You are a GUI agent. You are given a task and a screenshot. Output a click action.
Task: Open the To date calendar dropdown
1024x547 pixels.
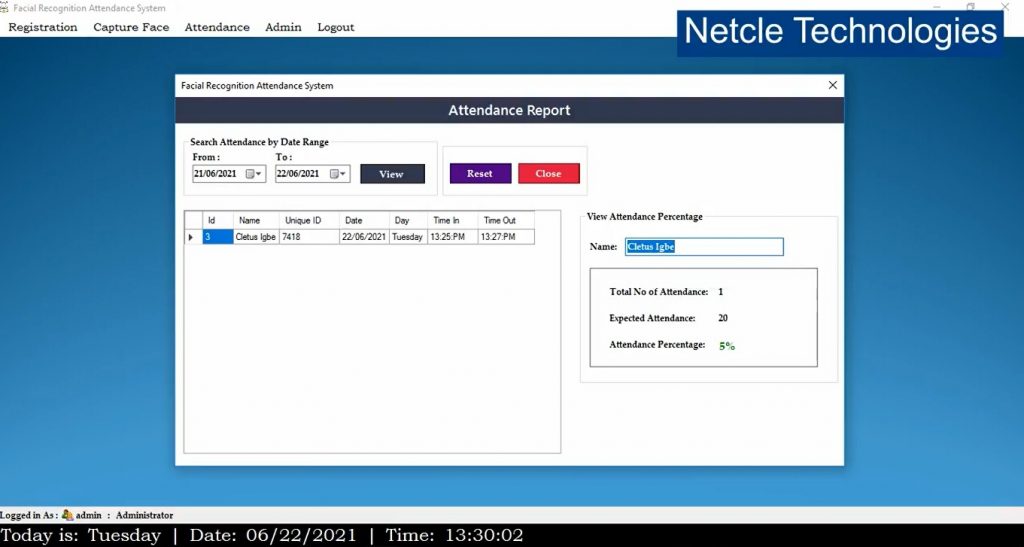pos(338,174)
